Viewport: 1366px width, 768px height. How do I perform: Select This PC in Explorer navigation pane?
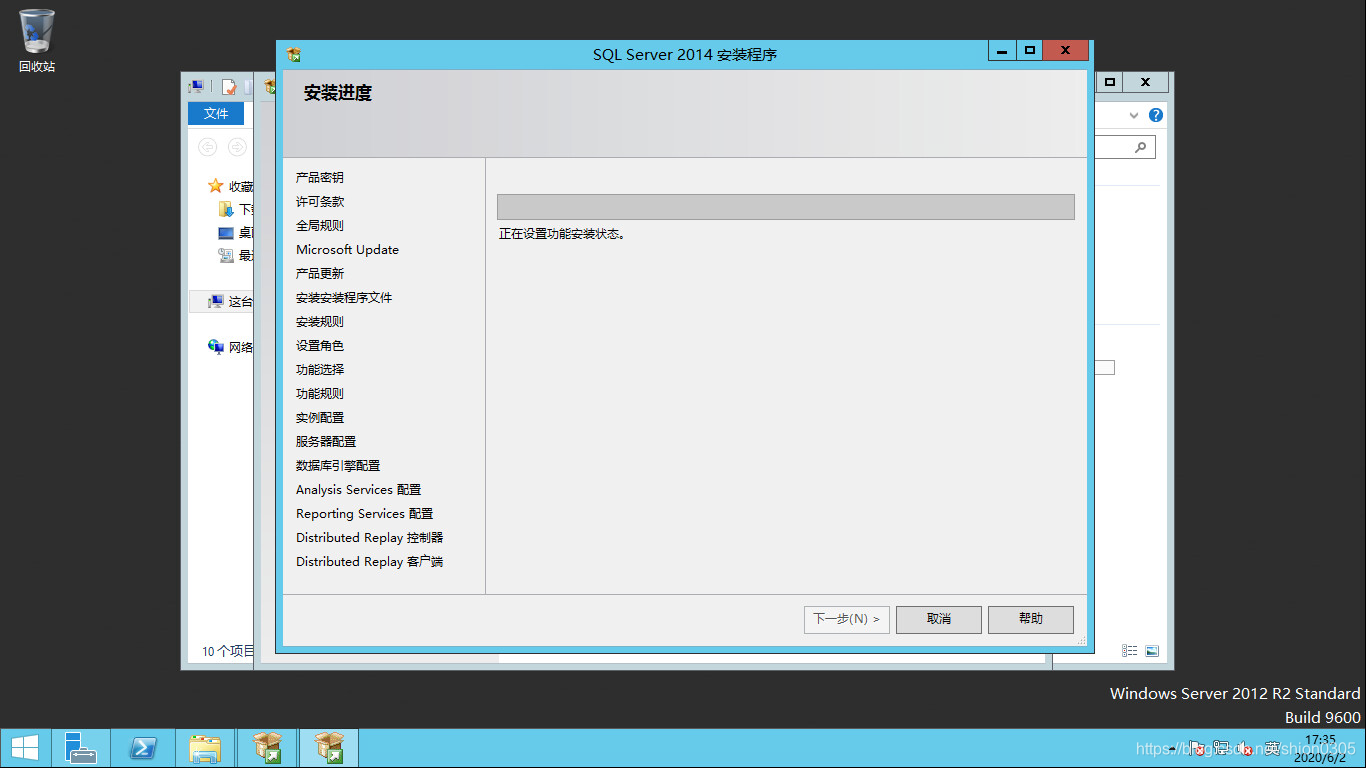click(222, 301)
